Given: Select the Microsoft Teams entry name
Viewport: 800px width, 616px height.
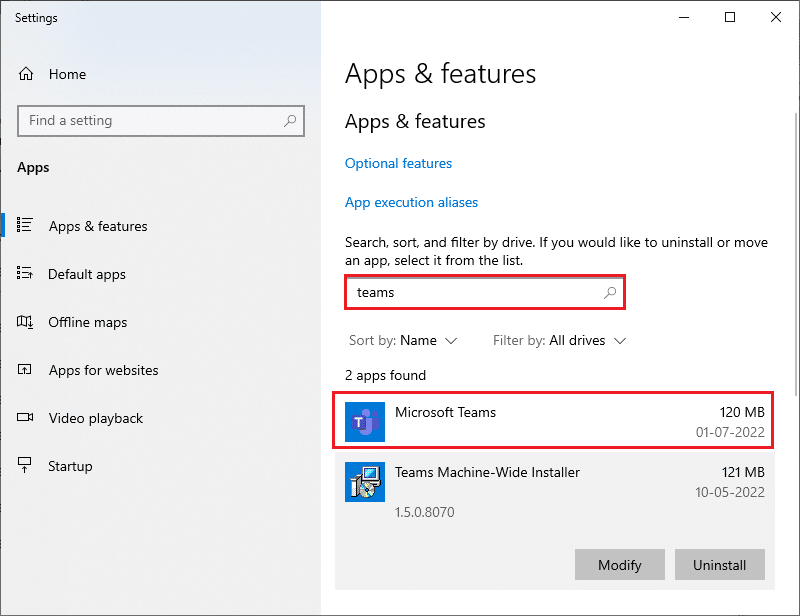Looking at the screenshot, I should point(445,412).
